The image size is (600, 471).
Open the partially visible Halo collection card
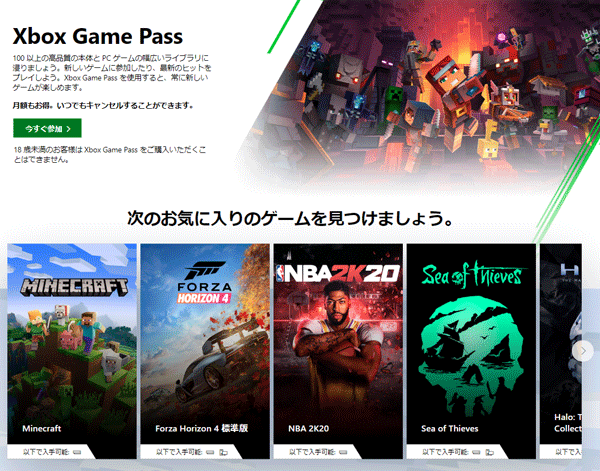pyautogui.click(x=561, y=351)
